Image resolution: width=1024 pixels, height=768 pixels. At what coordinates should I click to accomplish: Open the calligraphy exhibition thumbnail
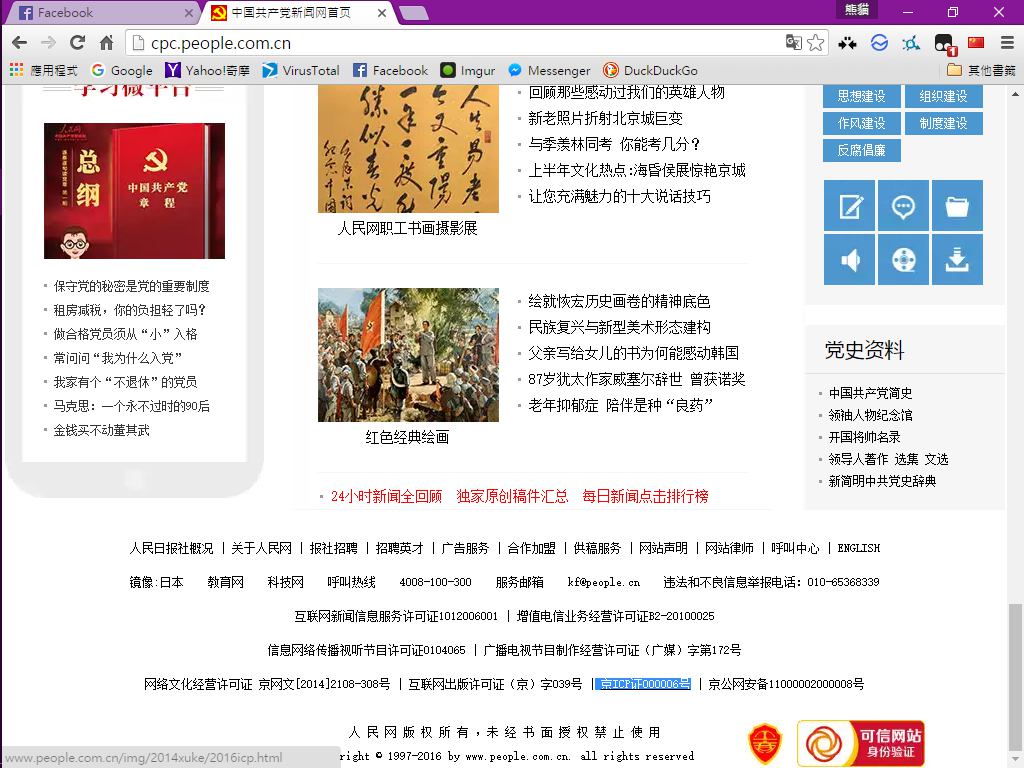(x=408, y=149)
